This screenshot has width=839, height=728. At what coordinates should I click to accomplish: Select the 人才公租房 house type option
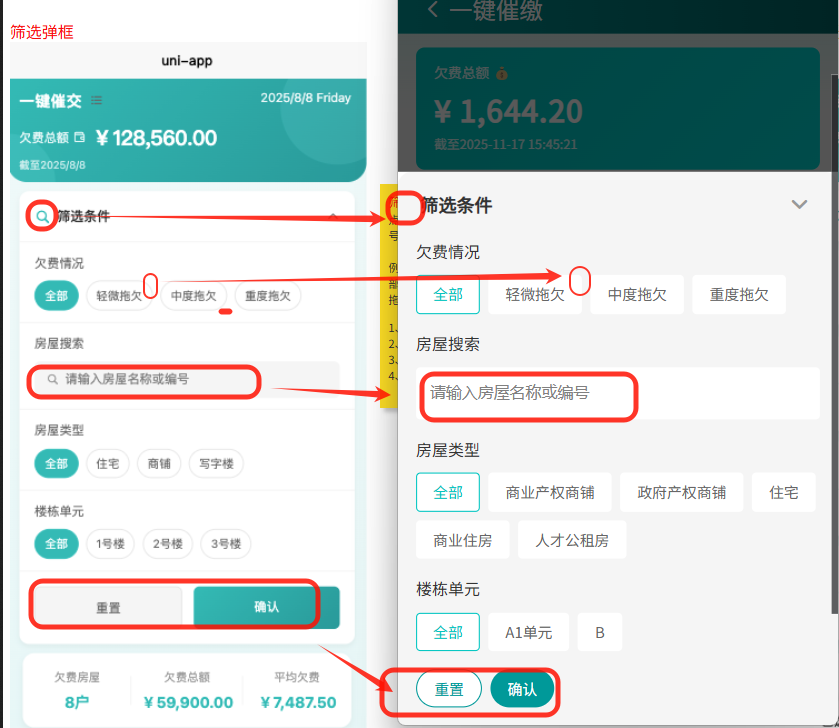coord(571,540)
